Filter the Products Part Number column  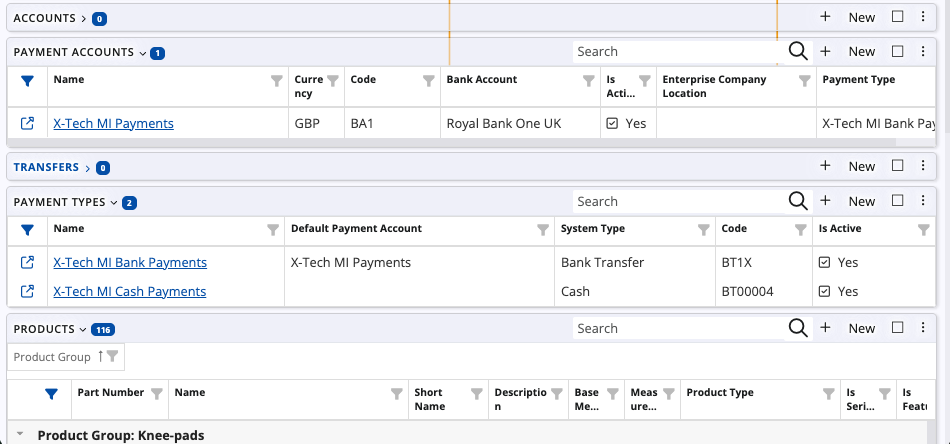click(x=156, y=393)
